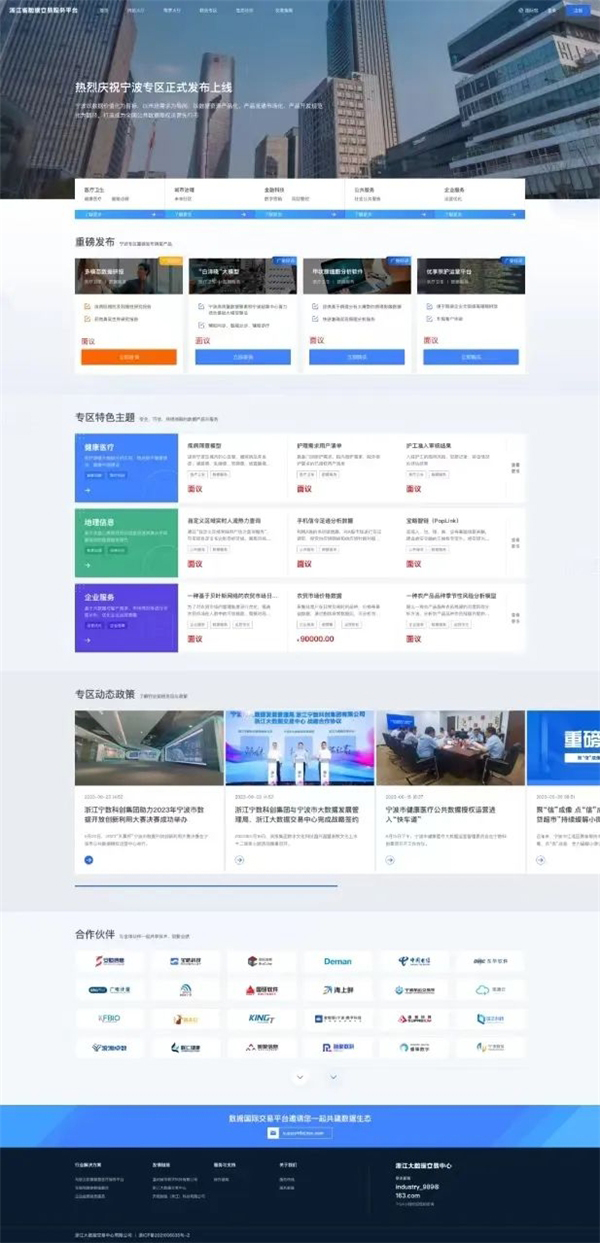Click the FBIO partner logo
This screenshot has height=1243, width=600.
[x=108, y=1019]
